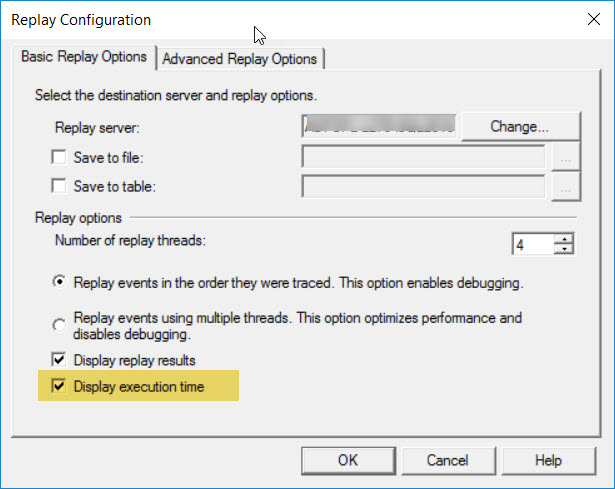Image resolution: width=615 pixels, height=489 pixels.
Task: Uncheck Display replay results
Action: point(58,360)
